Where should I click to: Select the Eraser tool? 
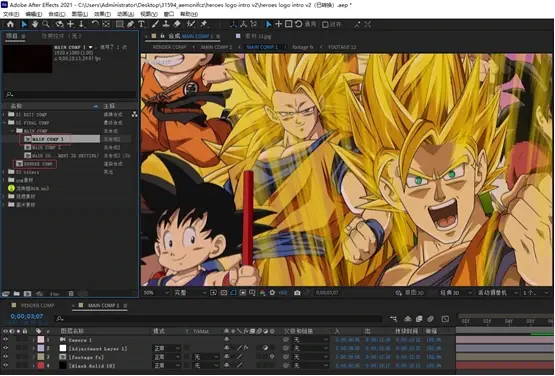pos(177,24)
